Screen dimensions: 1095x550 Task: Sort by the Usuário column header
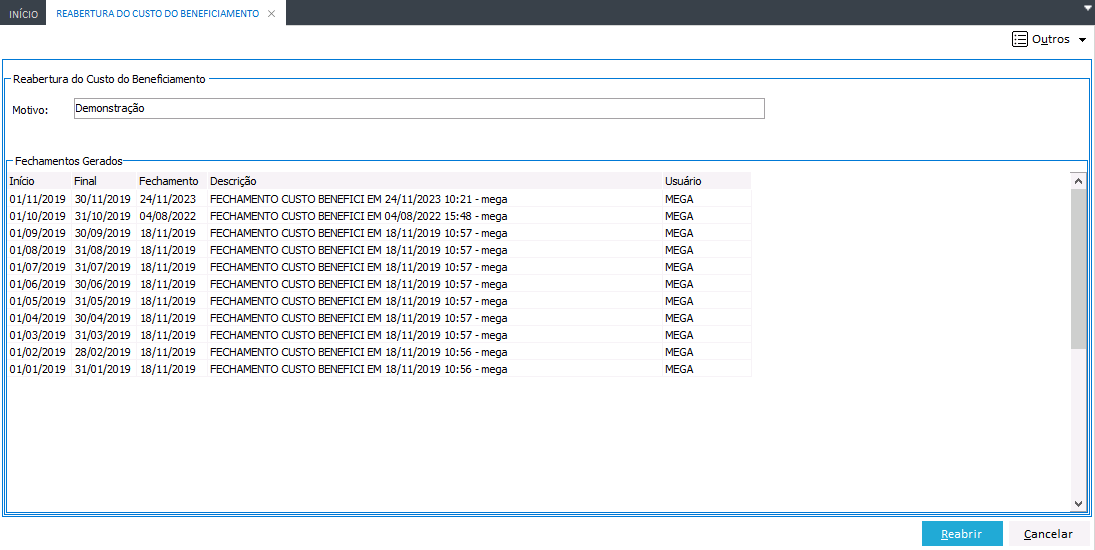click(x=706, y=181)
